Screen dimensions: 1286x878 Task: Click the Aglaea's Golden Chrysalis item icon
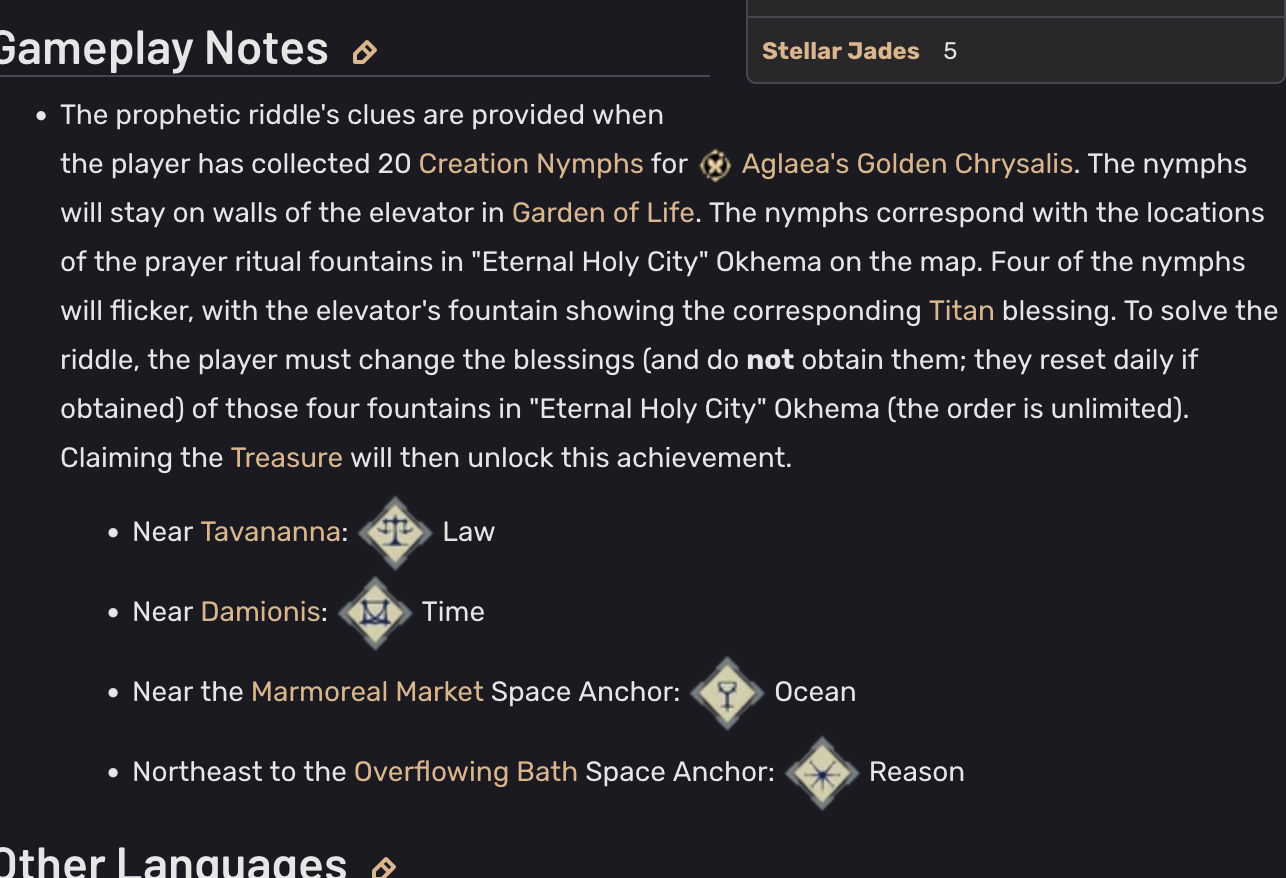715,165
